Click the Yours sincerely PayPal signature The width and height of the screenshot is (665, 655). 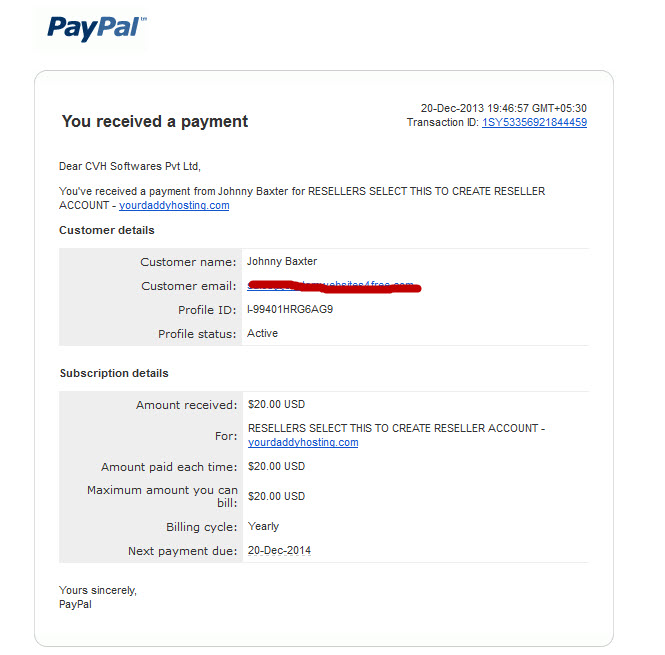click(x=98, y=597)
